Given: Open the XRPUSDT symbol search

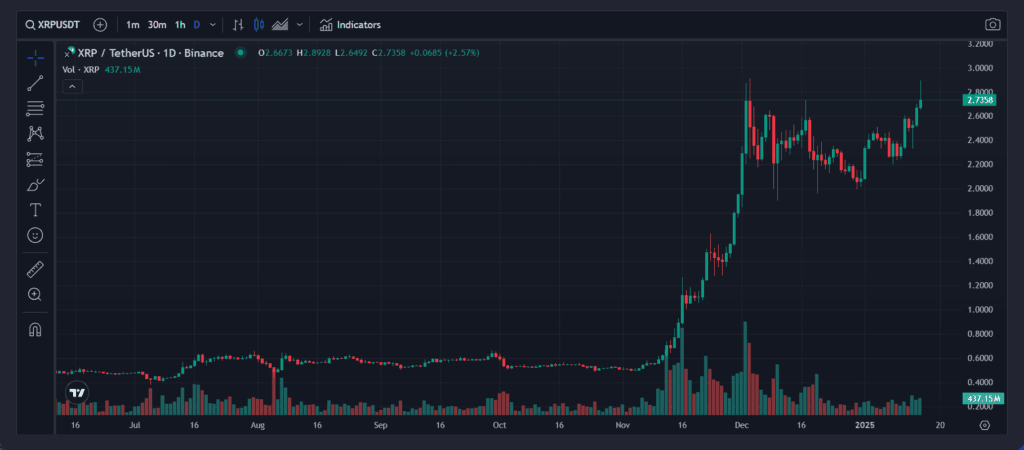Looking at the screenshot, I should click(x=52, y=25).
